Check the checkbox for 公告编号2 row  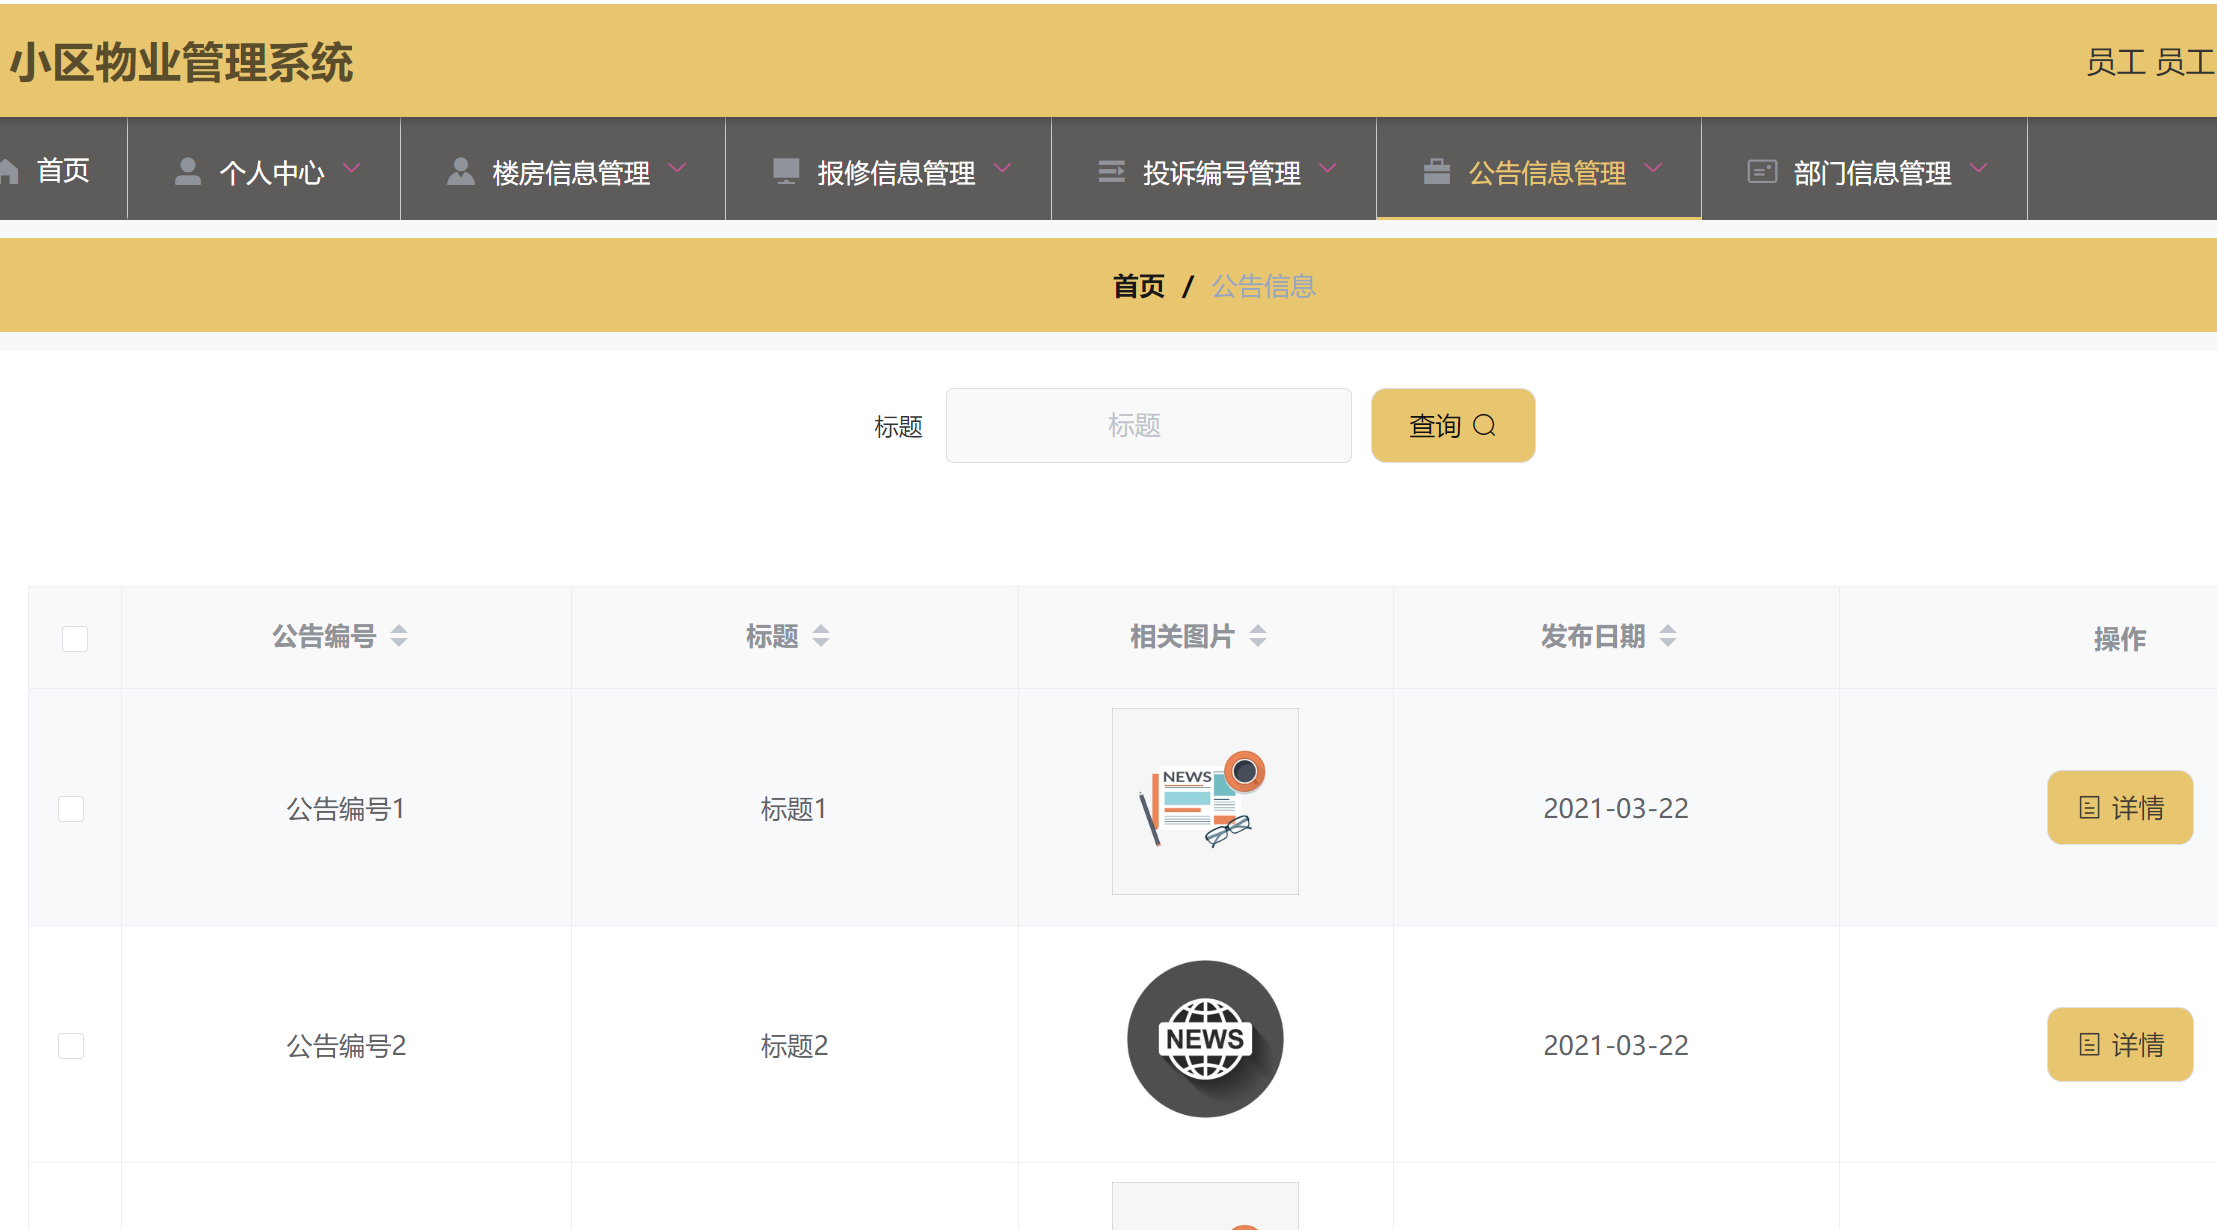coord(71,1046)
